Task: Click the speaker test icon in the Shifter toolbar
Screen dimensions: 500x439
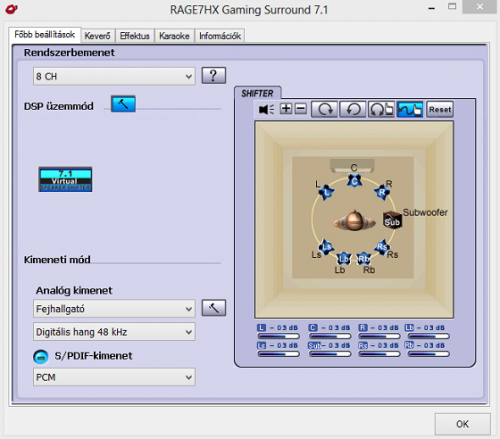Action: tap(266, 109)
